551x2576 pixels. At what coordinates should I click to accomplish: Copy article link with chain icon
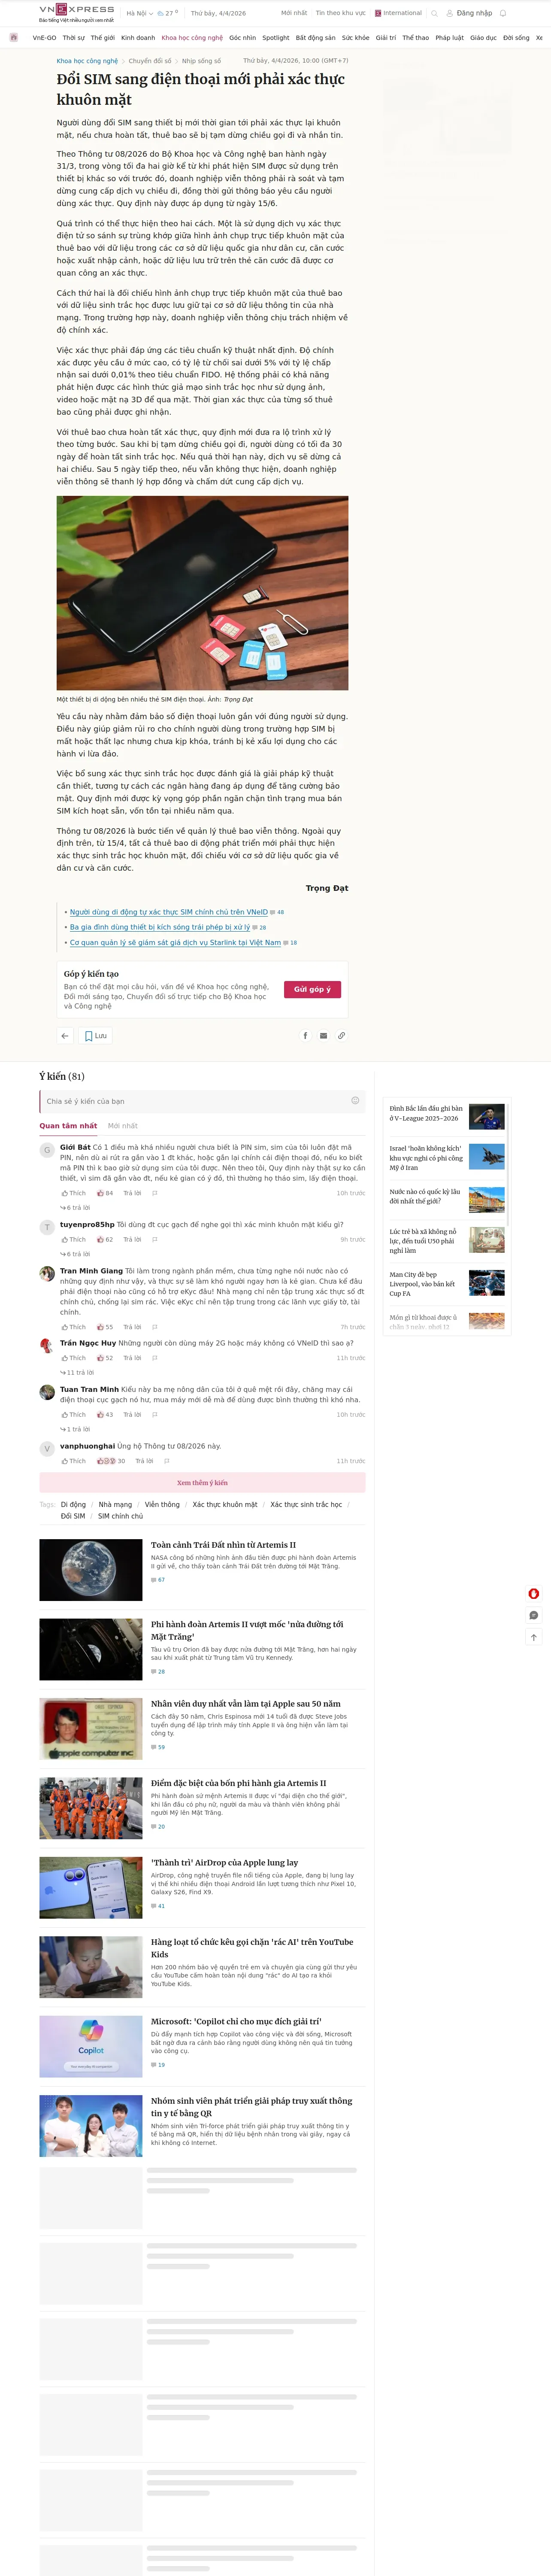coord(341,1035)
